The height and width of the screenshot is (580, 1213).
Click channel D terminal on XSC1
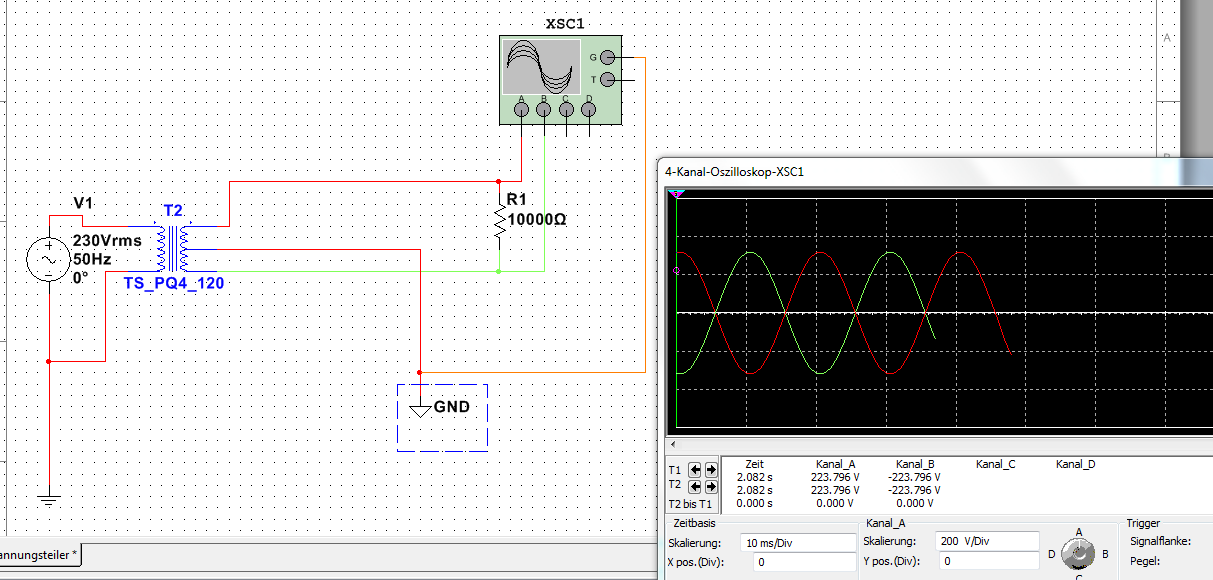pos(590,110)
